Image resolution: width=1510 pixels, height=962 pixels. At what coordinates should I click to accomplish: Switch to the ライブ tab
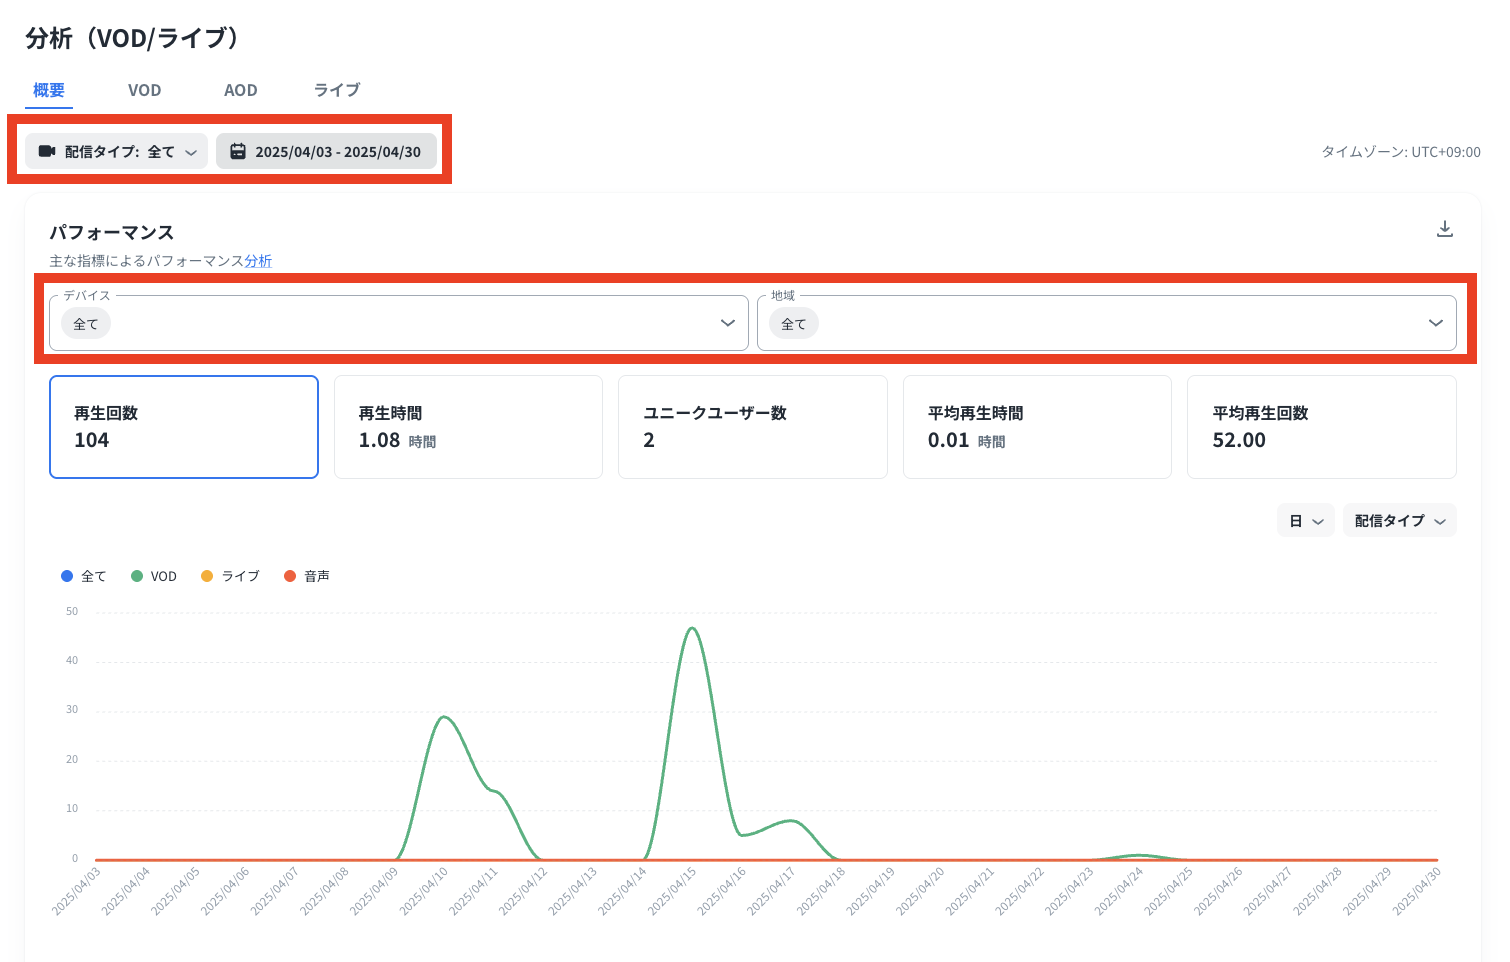click(337, 90)
